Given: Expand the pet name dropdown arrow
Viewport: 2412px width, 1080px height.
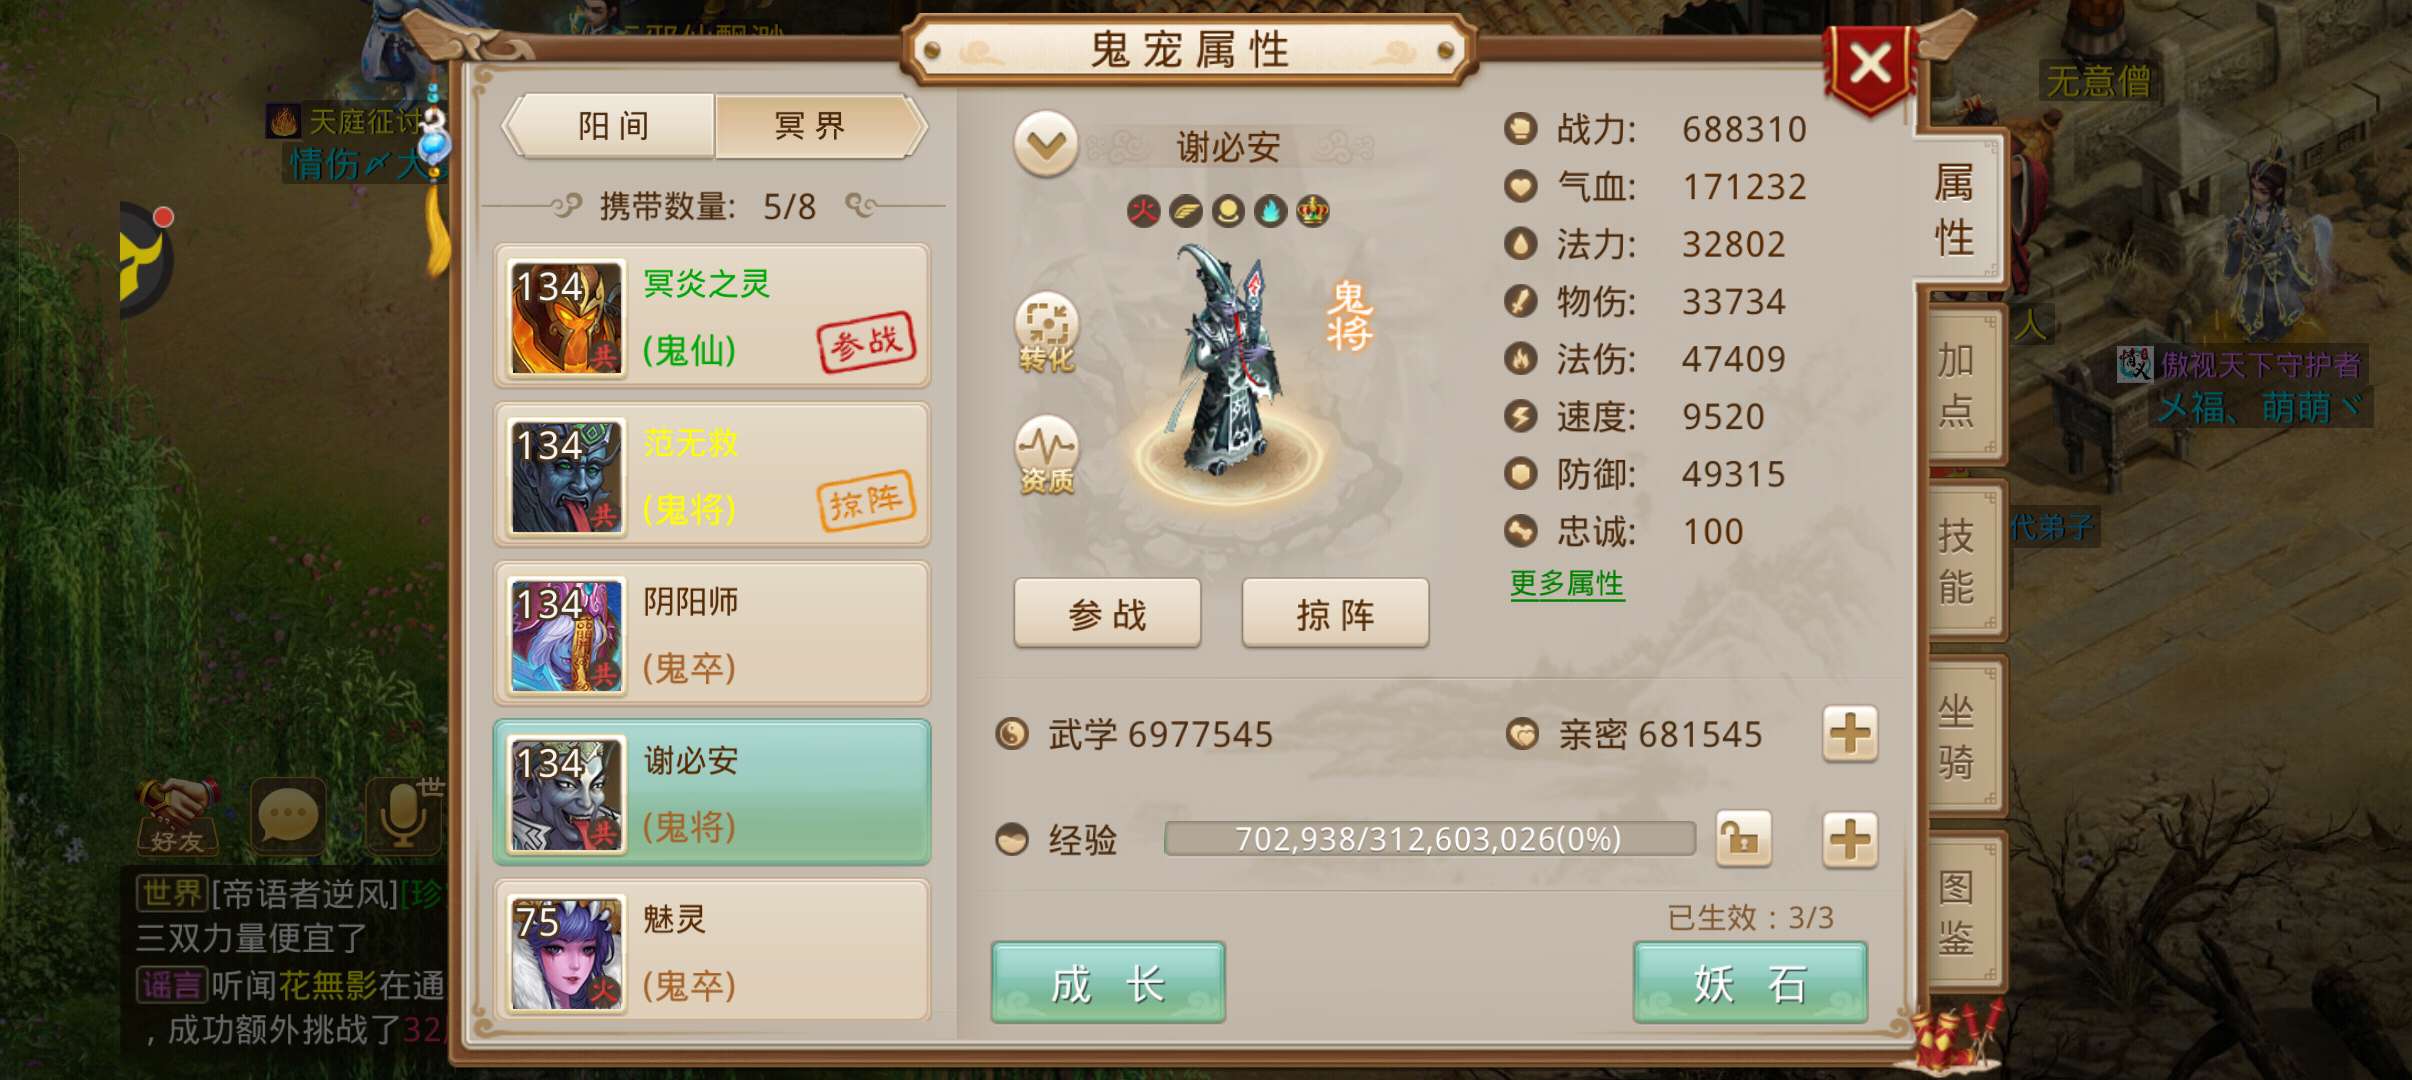Looking at the screenshot, I should coord(1045,146).
